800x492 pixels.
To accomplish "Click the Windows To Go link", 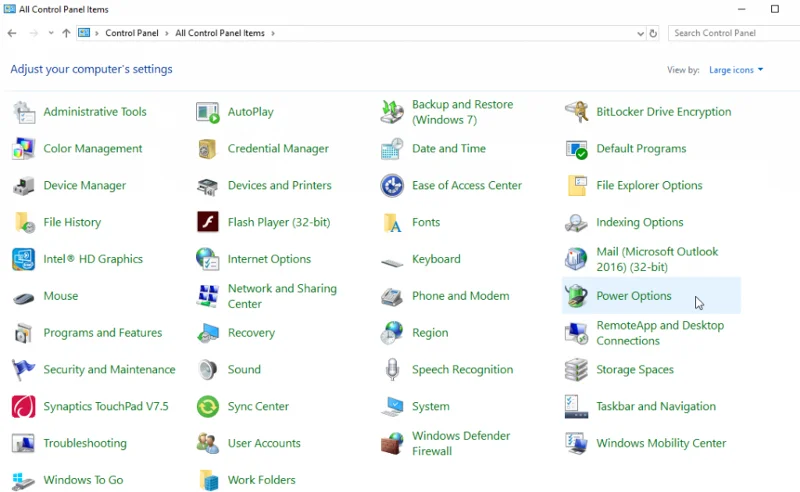I will tap(83, 480).
